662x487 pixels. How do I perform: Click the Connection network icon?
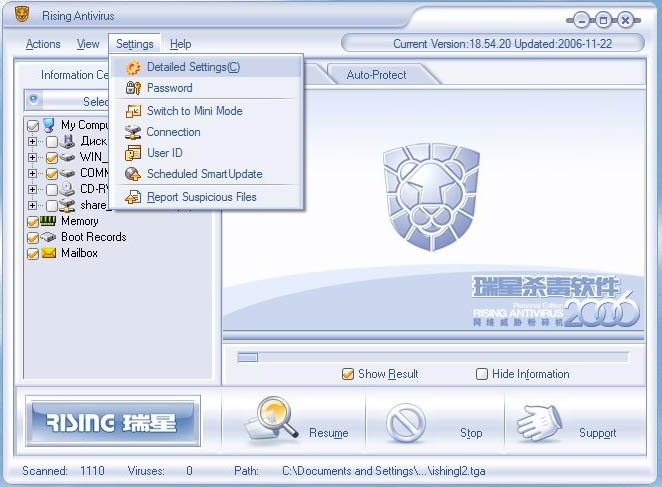point(133,132)
